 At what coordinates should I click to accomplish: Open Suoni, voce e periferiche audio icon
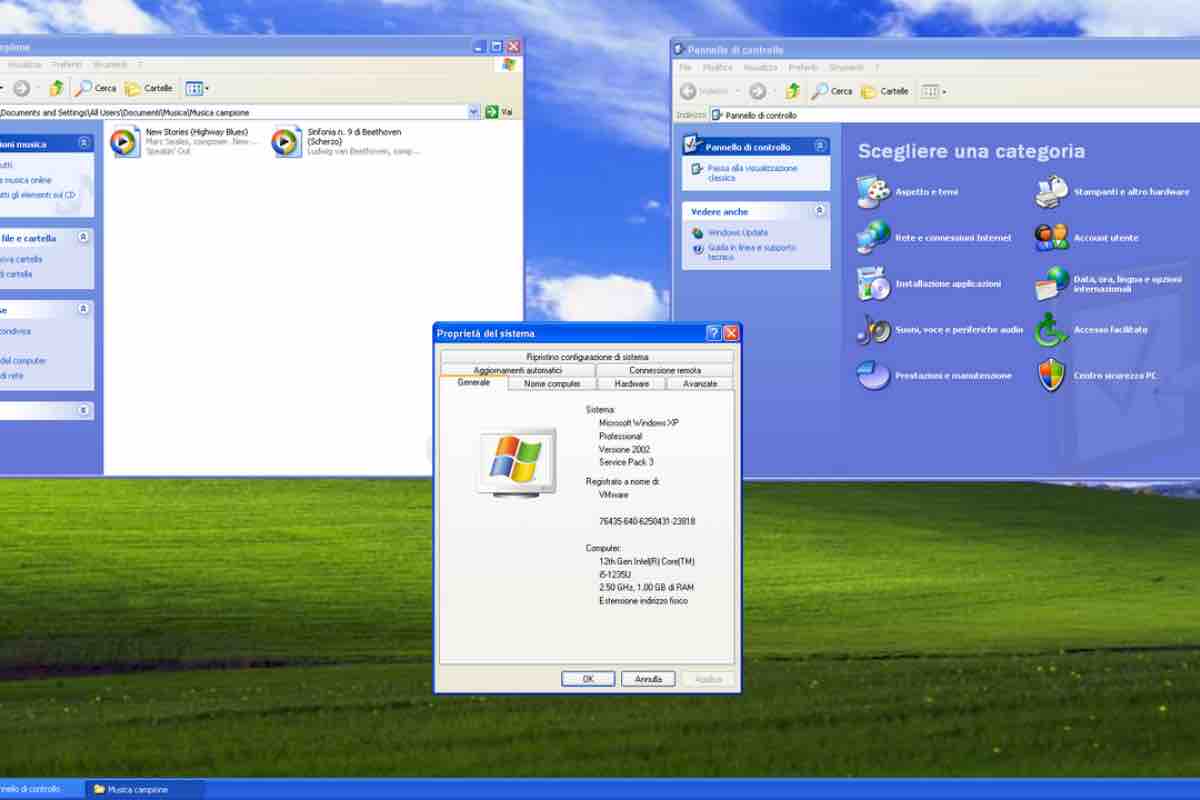(873, 329)
